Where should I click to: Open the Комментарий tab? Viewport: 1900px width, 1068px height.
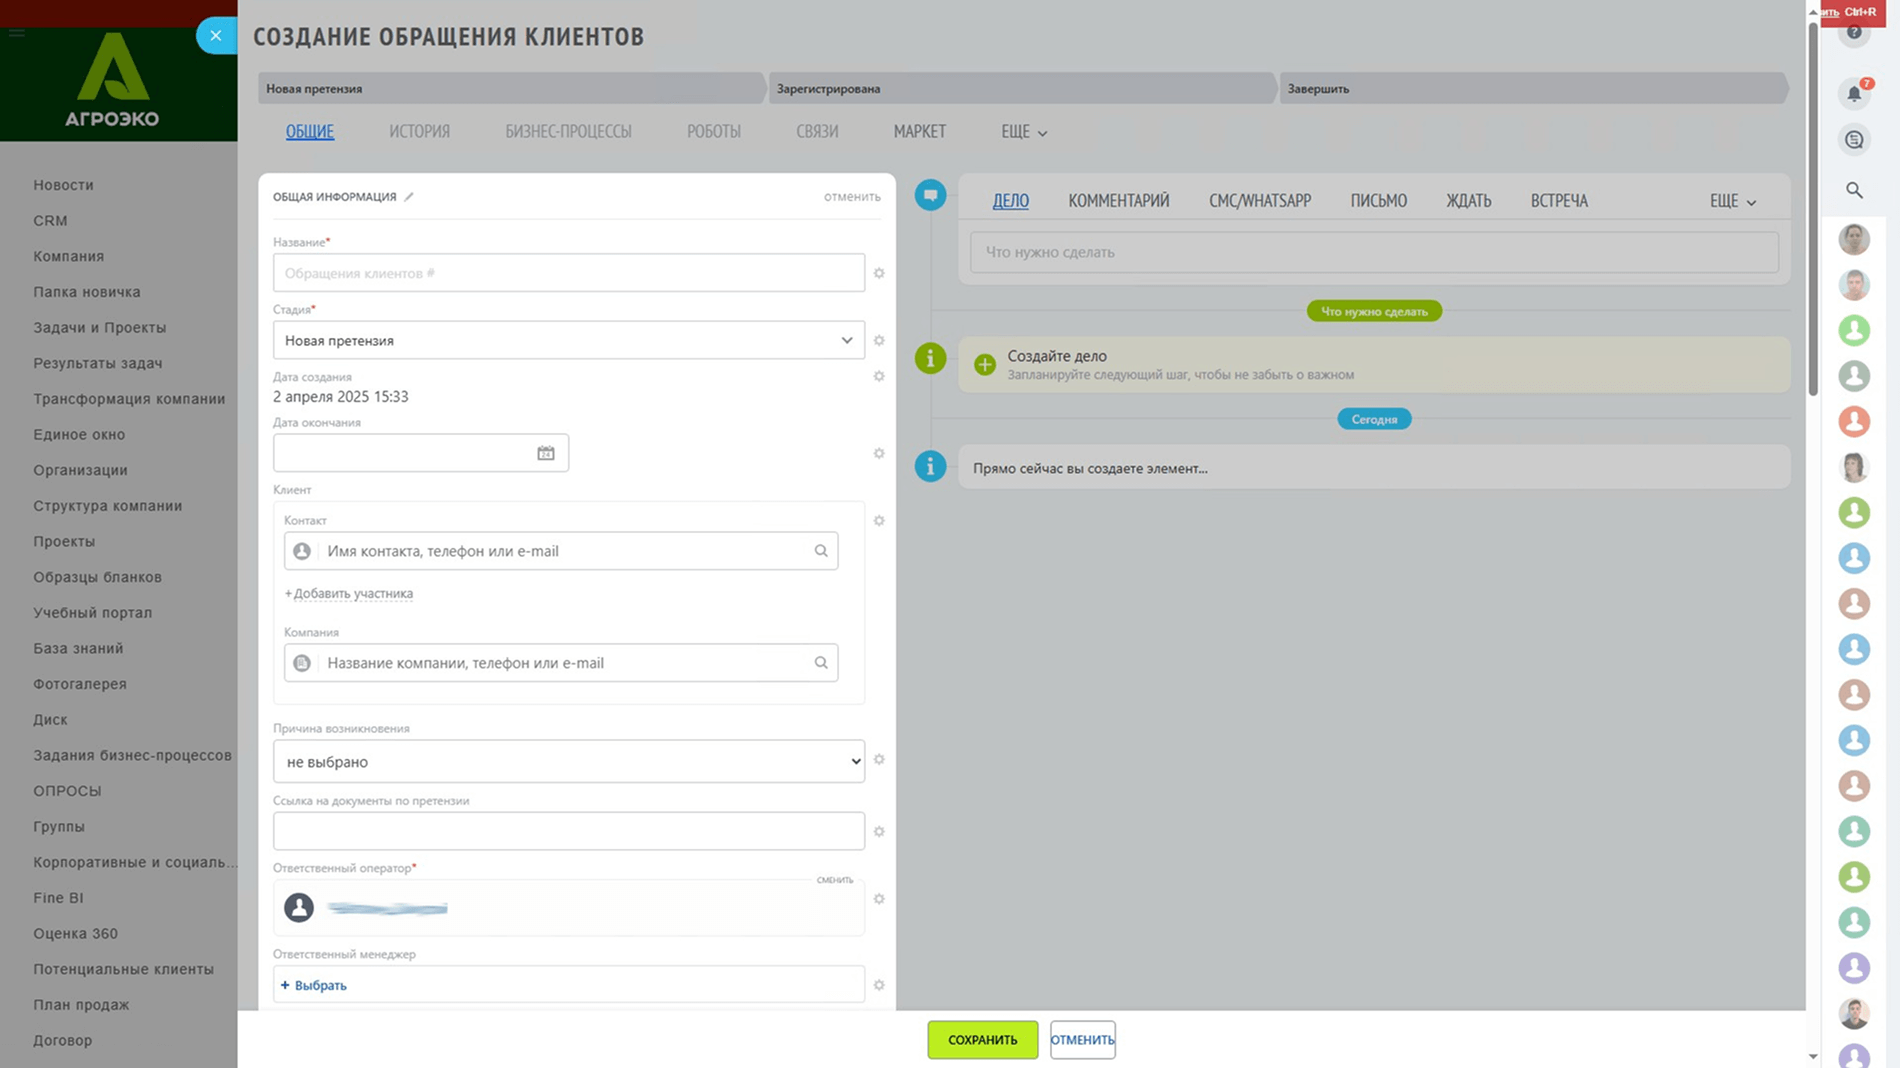pyautogui.click(x=1118, y=201)
